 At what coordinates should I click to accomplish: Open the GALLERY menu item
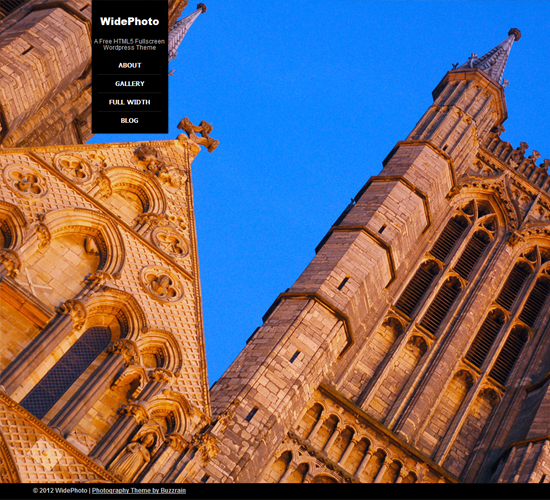coord(129,84)
